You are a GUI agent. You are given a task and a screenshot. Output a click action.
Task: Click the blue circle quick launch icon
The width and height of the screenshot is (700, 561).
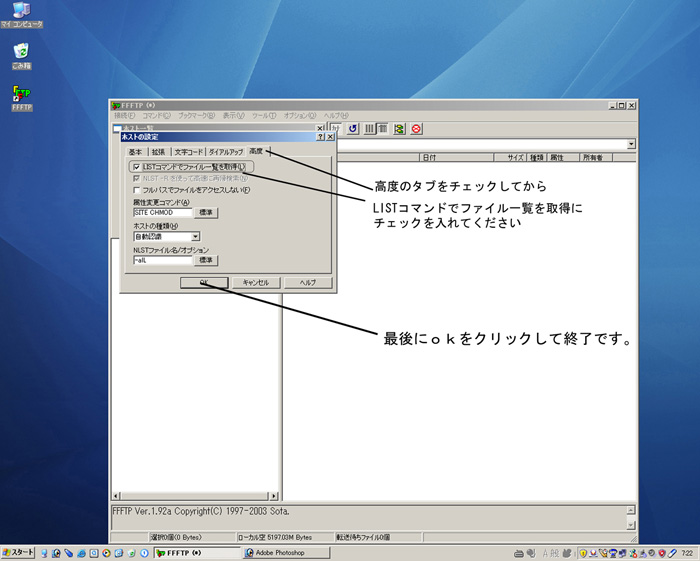click(x=144, y=553)
